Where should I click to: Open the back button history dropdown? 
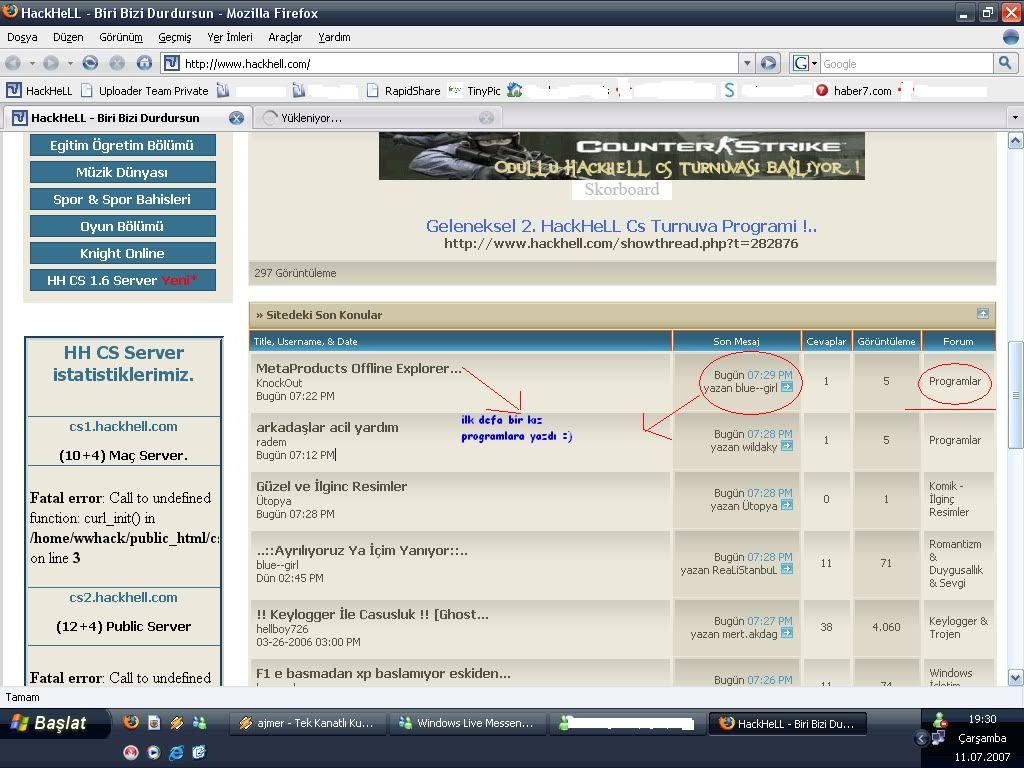coord(32,63)
